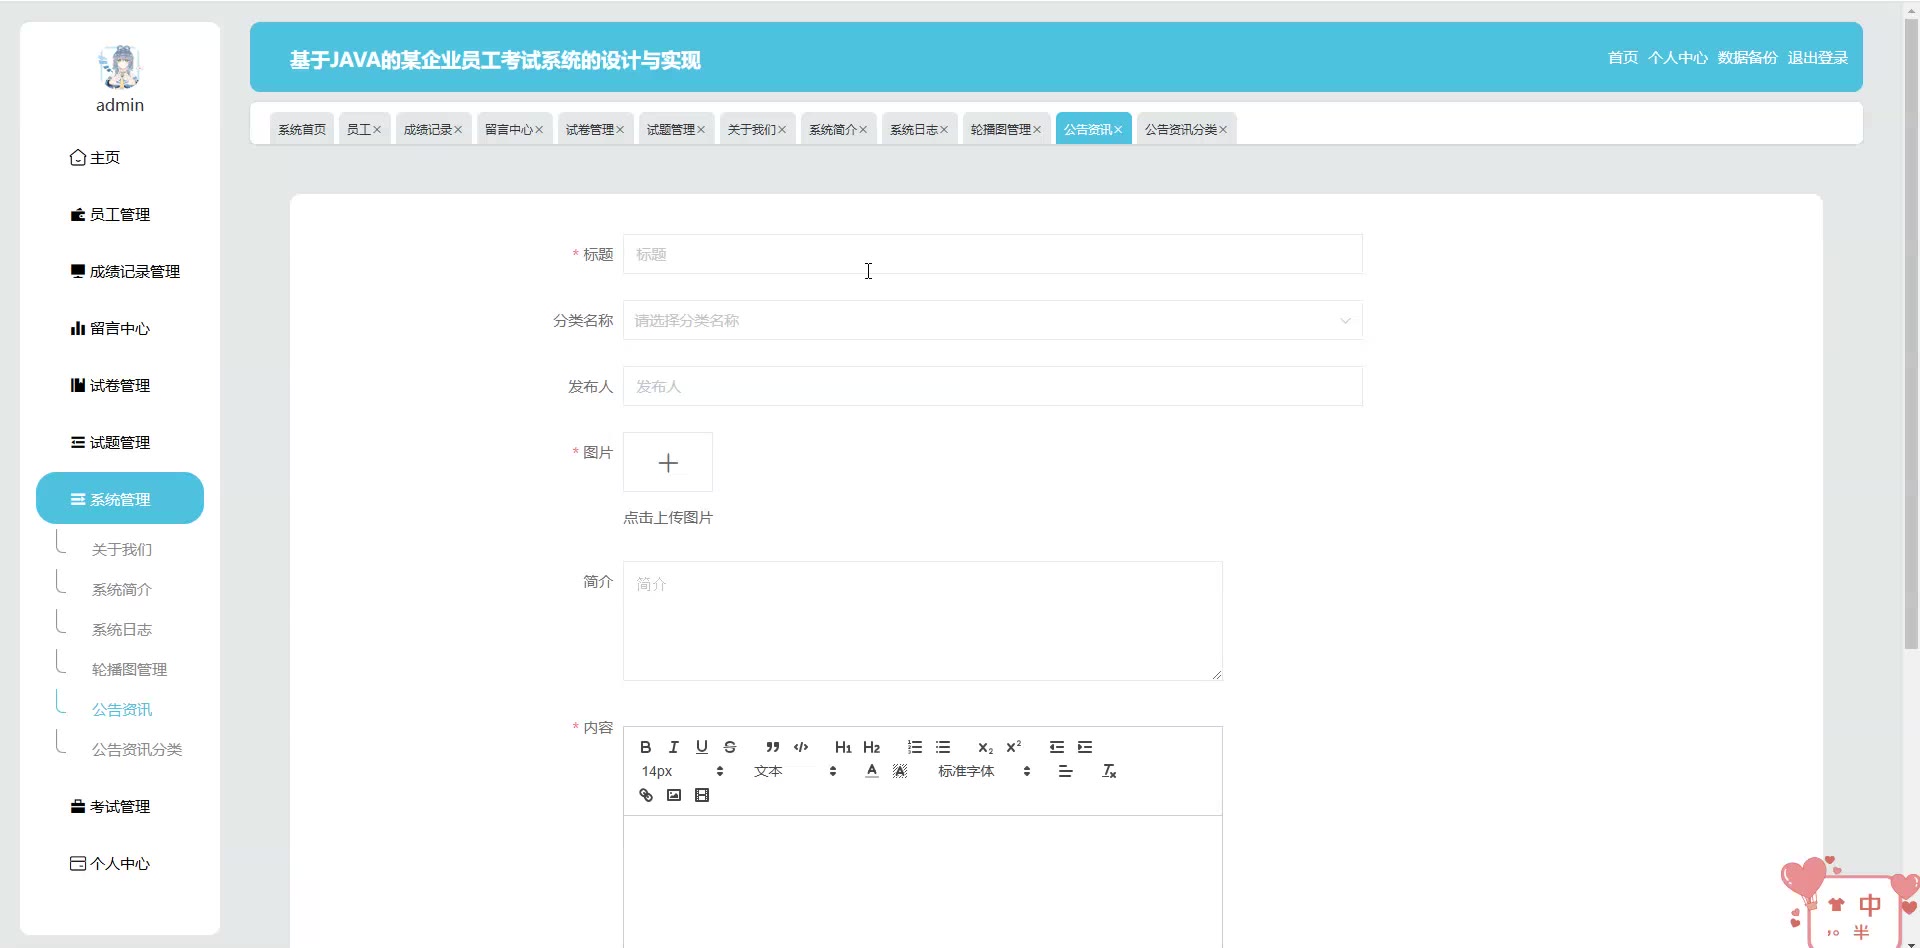The height and width of the screenshot is (948, 1920).
Task: Click the 标题 title input field
Action: (x=992, y=254)
